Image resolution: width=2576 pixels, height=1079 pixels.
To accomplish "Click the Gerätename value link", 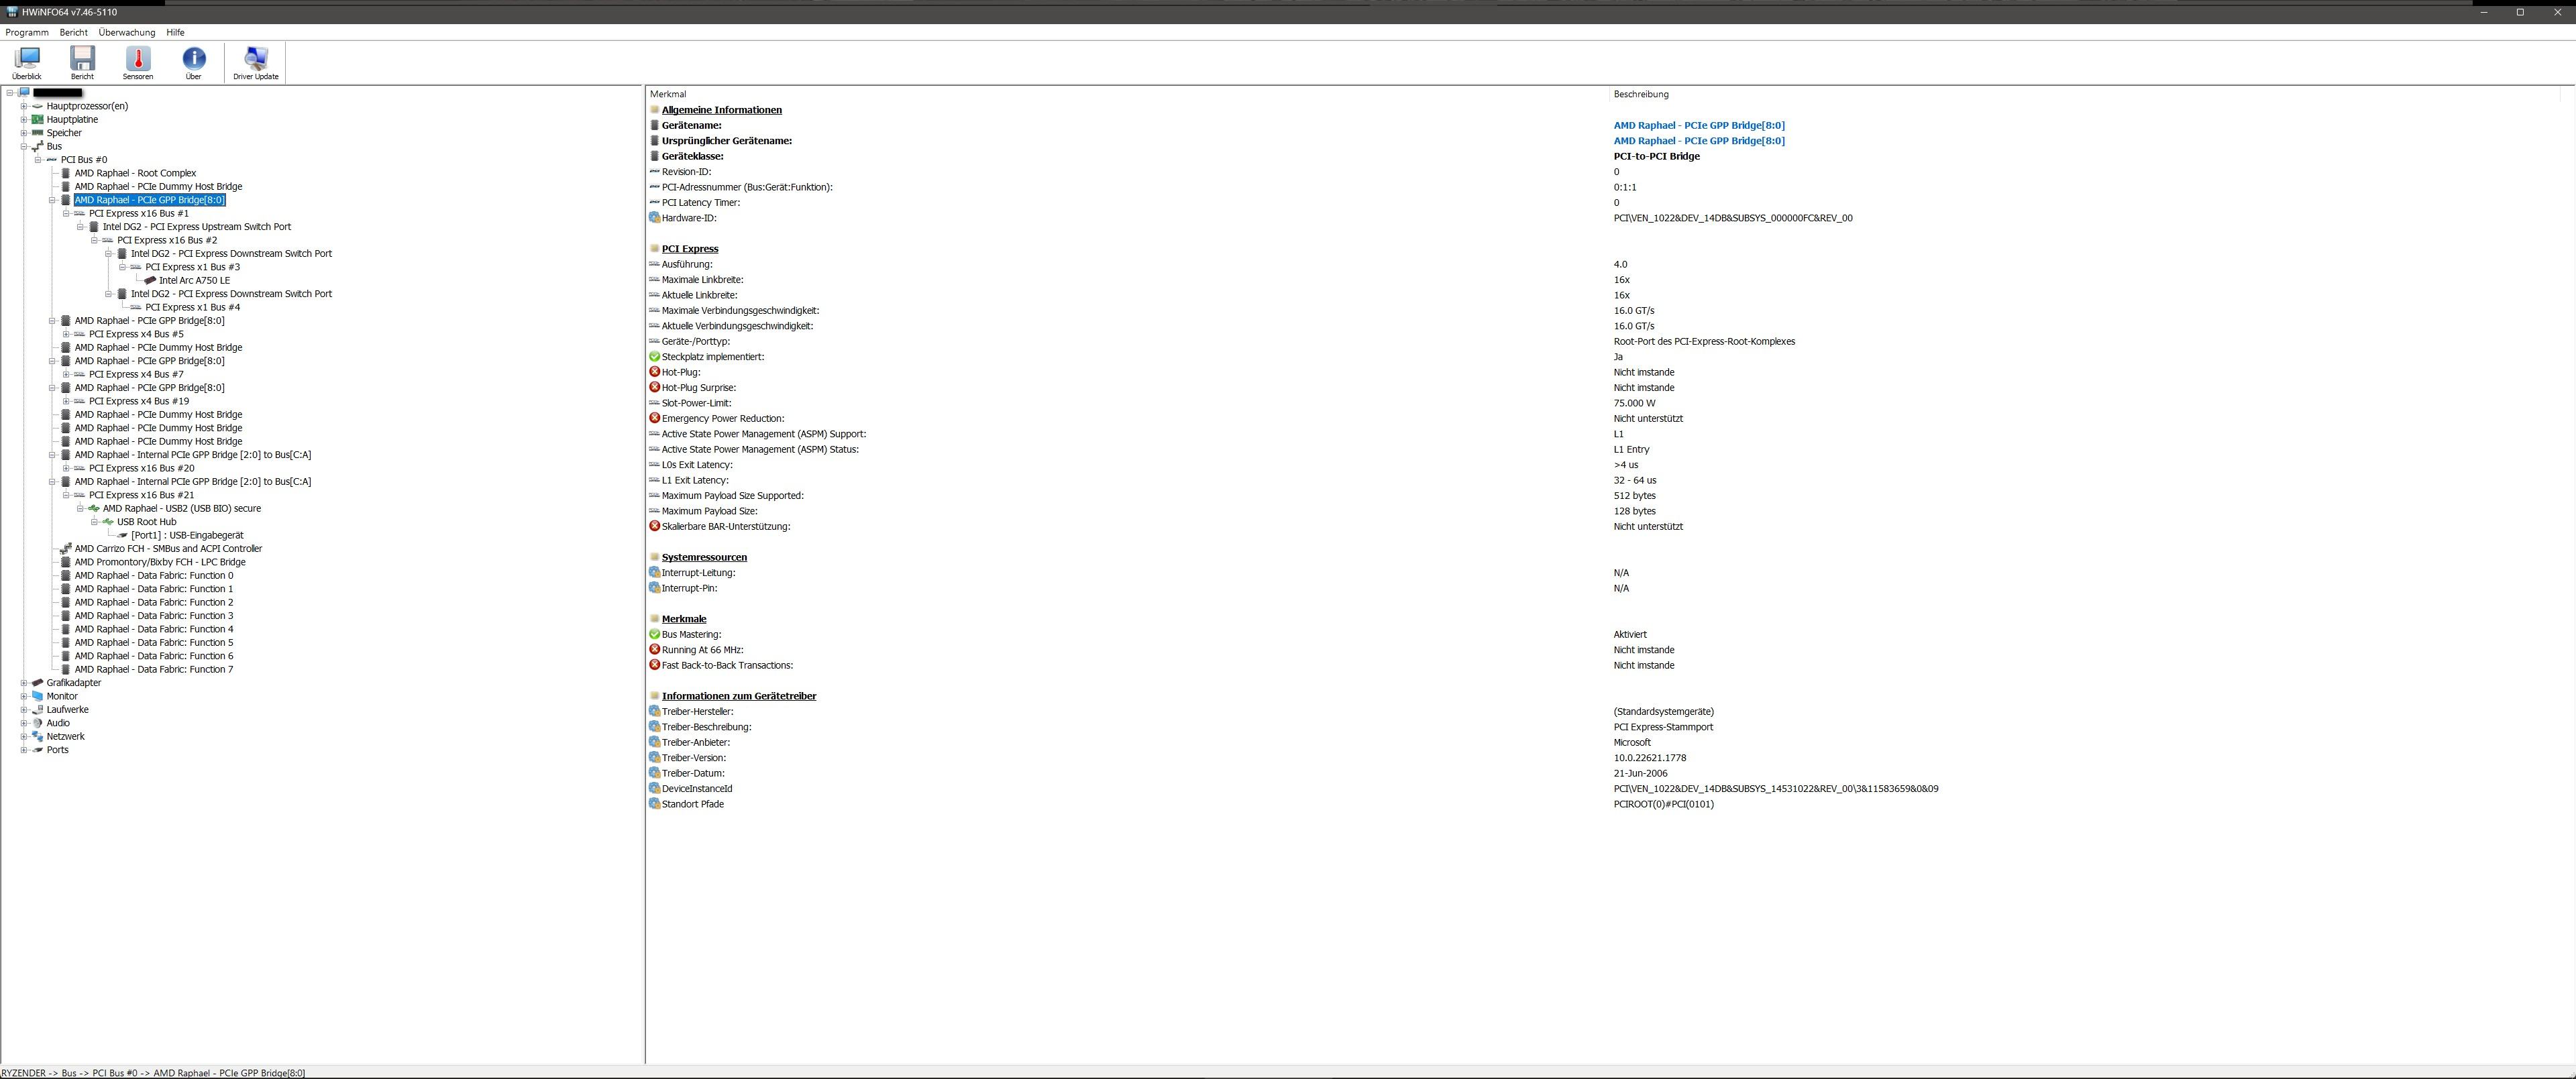I will (1699, 125).
